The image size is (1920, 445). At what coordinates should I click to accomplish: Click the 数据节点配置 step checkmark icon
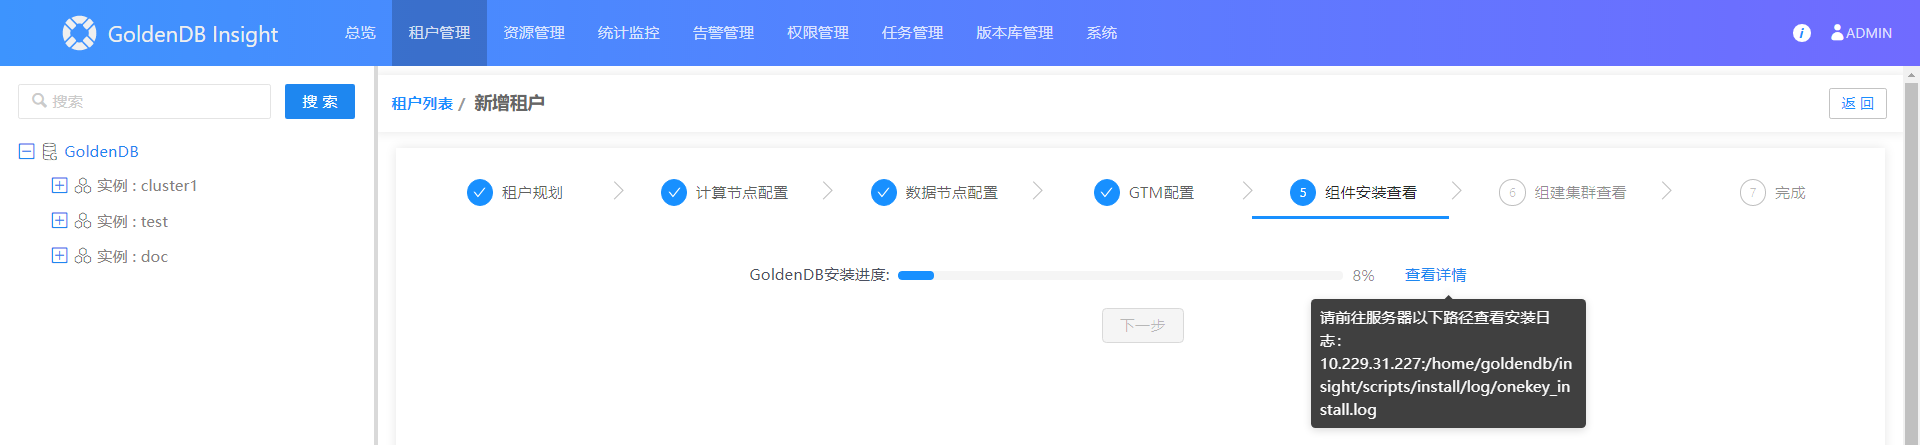884,192
